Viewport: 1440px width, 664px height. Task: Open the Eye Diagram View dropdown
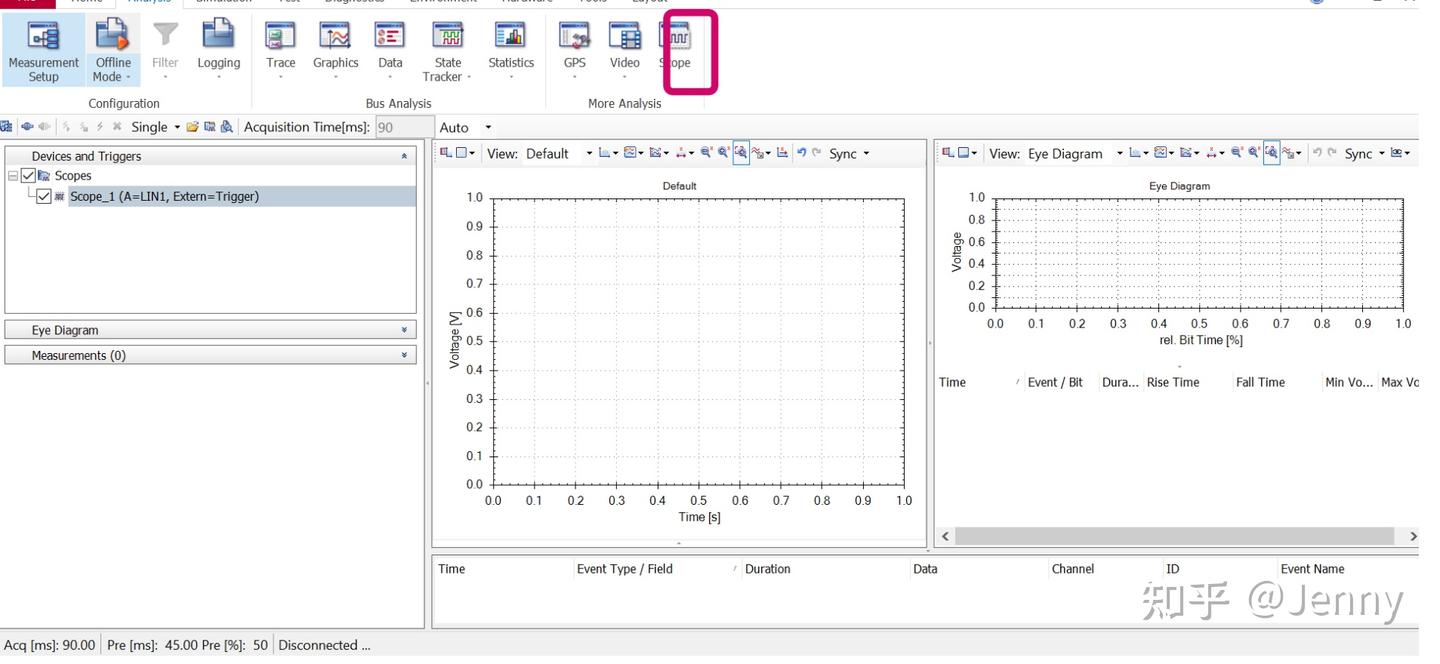coord(1120,153)
